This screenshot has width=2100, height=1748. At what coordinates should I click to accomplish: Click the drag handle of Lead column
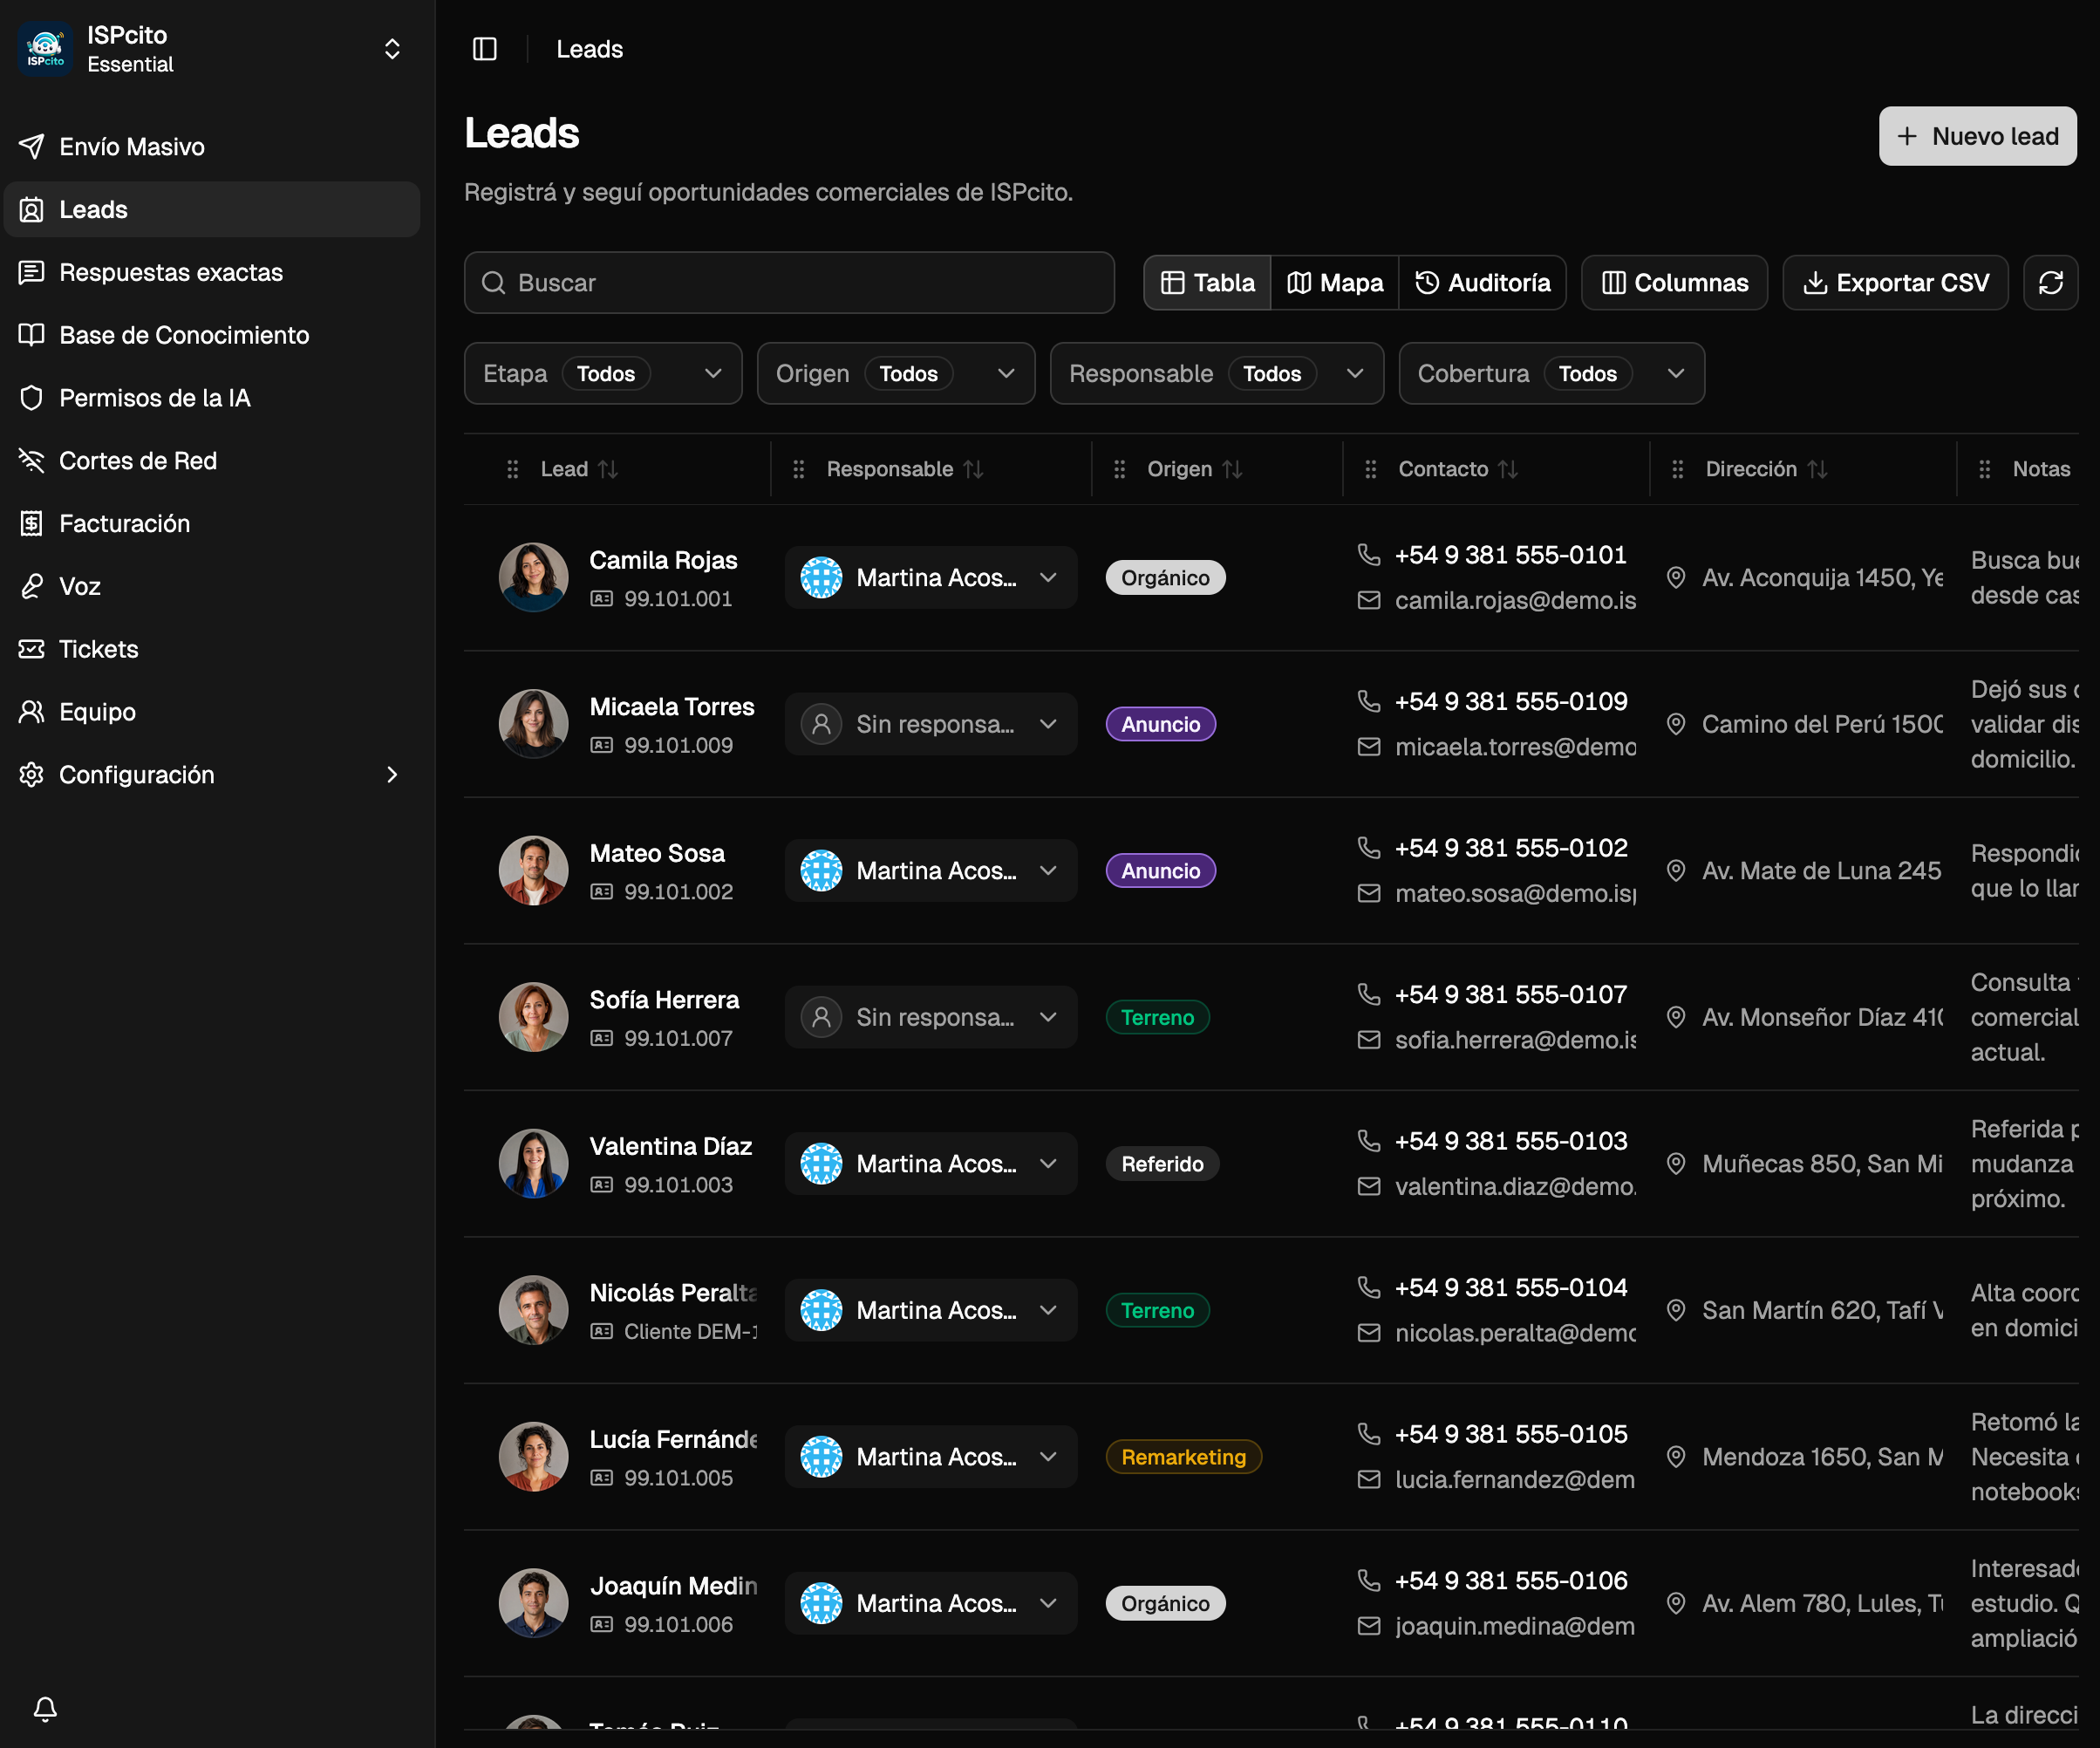512,469
